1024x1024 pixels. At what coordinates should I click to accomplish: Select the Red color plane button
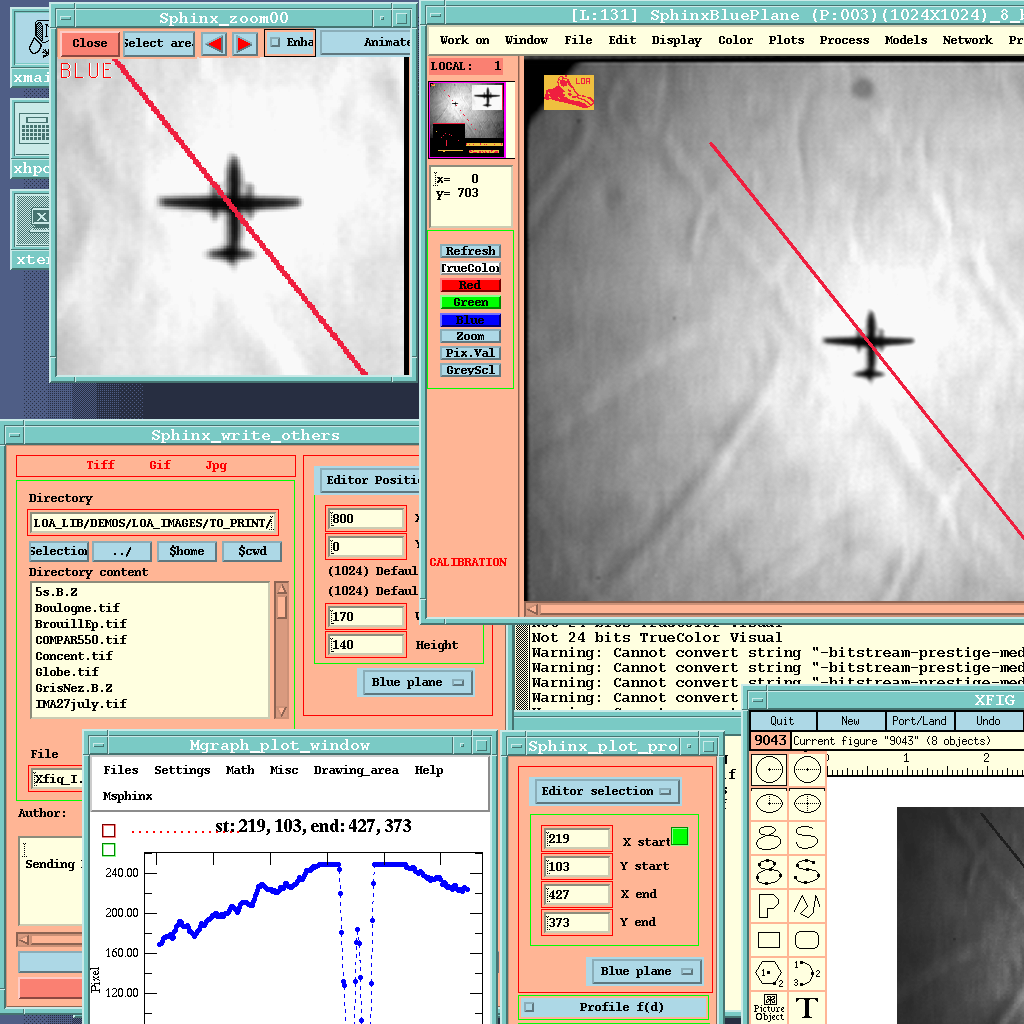click(470, 285)
